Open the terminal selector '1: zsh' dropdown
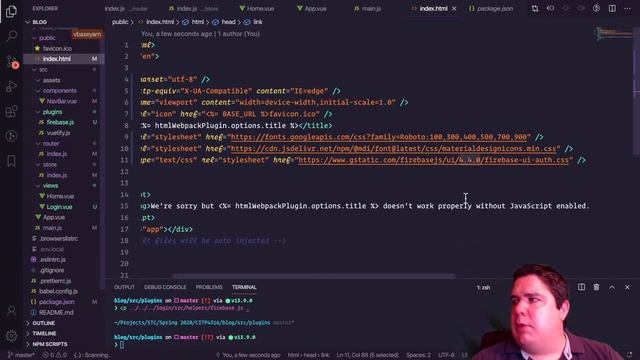Image resolution: width=640 pixels, height=360 pixels. [x=484, y=288]
